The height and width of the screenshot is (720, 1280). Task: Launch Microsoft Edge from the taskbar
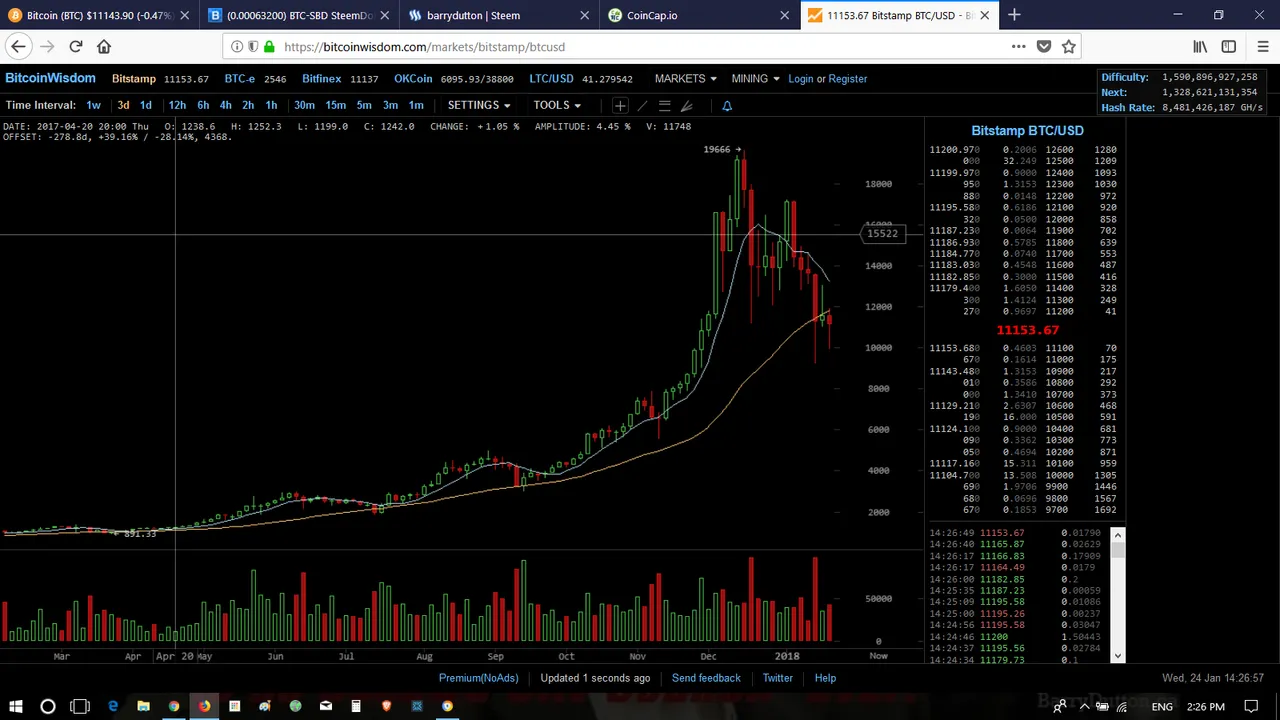click(x=113, y=707)
